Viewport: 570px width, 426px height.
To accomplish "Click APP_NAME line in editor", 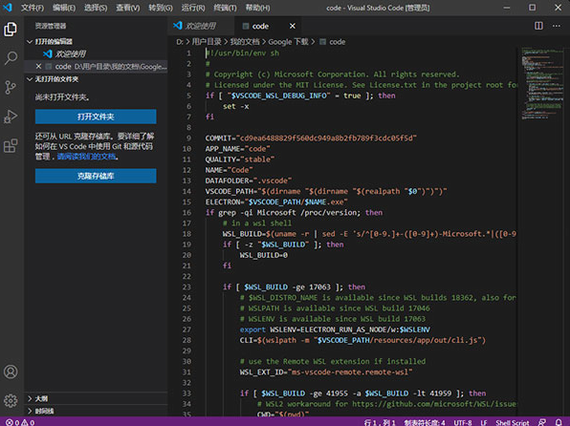I will pyautogui.click(x=238, y=149).
